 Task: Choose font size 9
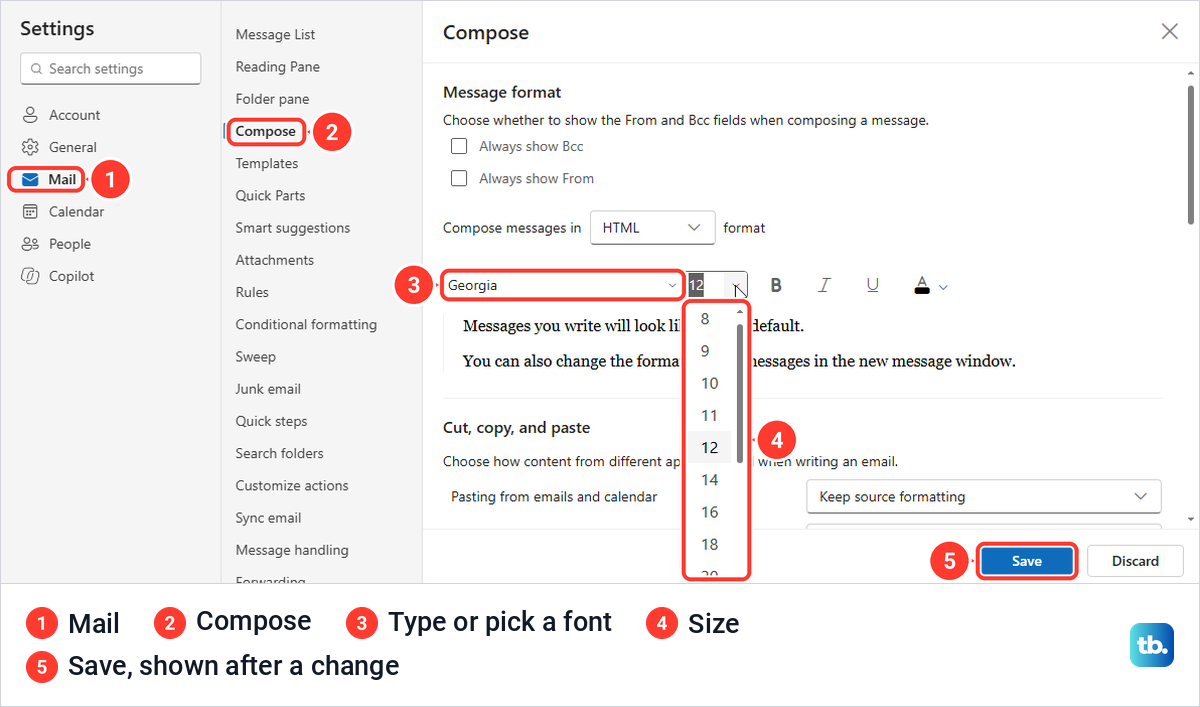click(710, 351)
